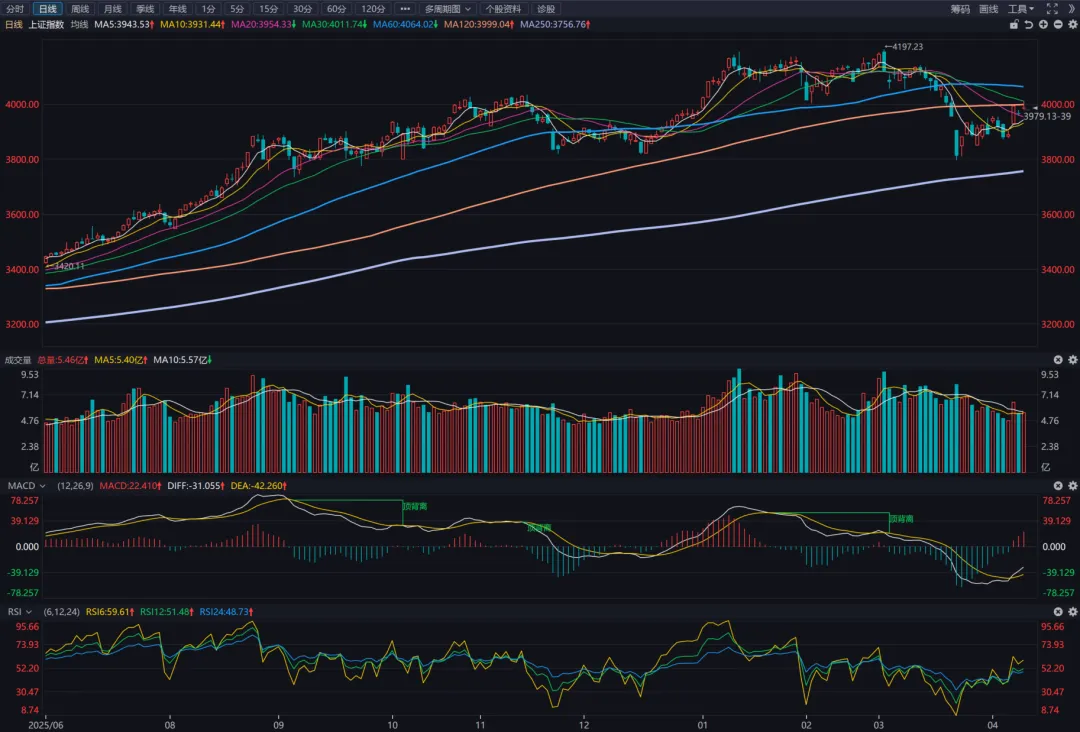Open main chart settings gear icon

click(x=1072, y=24)
